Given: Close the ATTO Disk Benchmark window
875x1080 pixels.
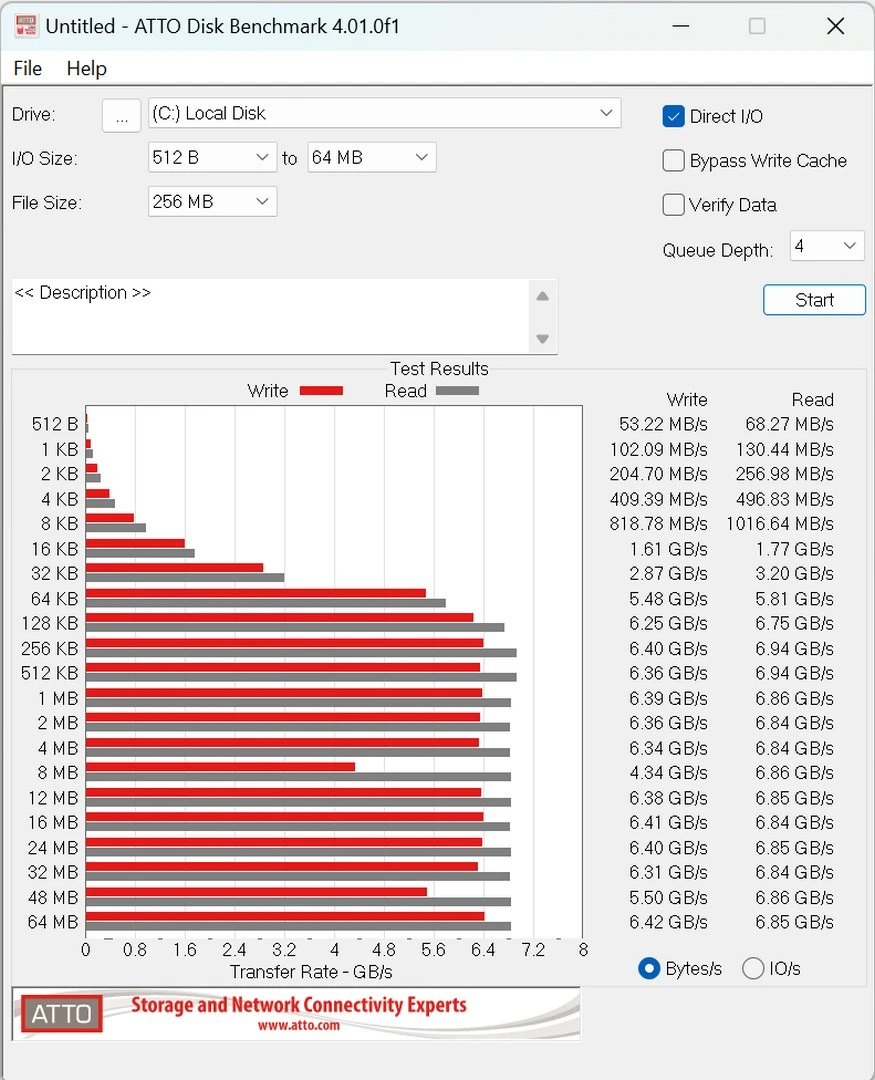Looking at the screenshot, I should coord(835,26).
